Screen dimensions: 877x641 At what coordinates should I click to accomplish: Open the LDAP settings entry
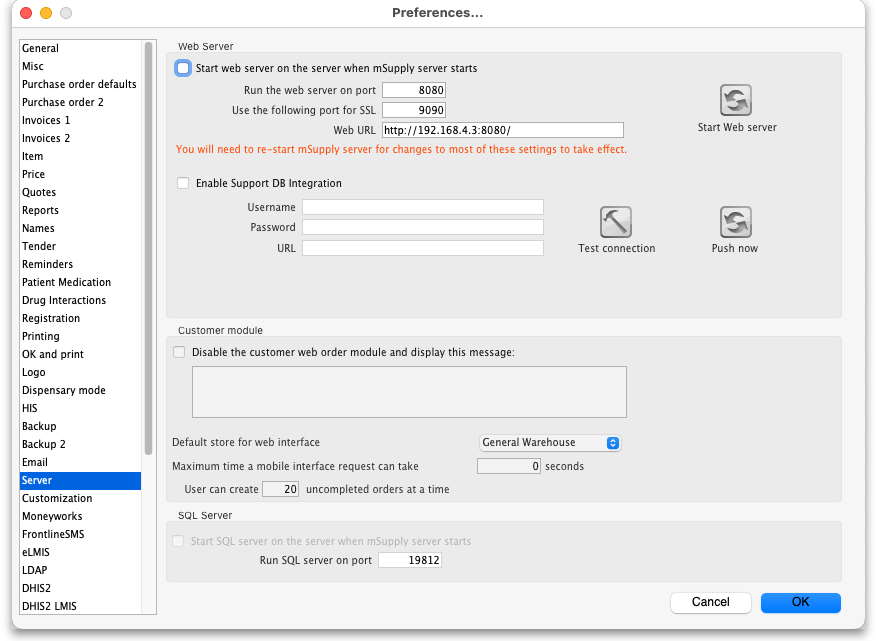tap(35, 570)
